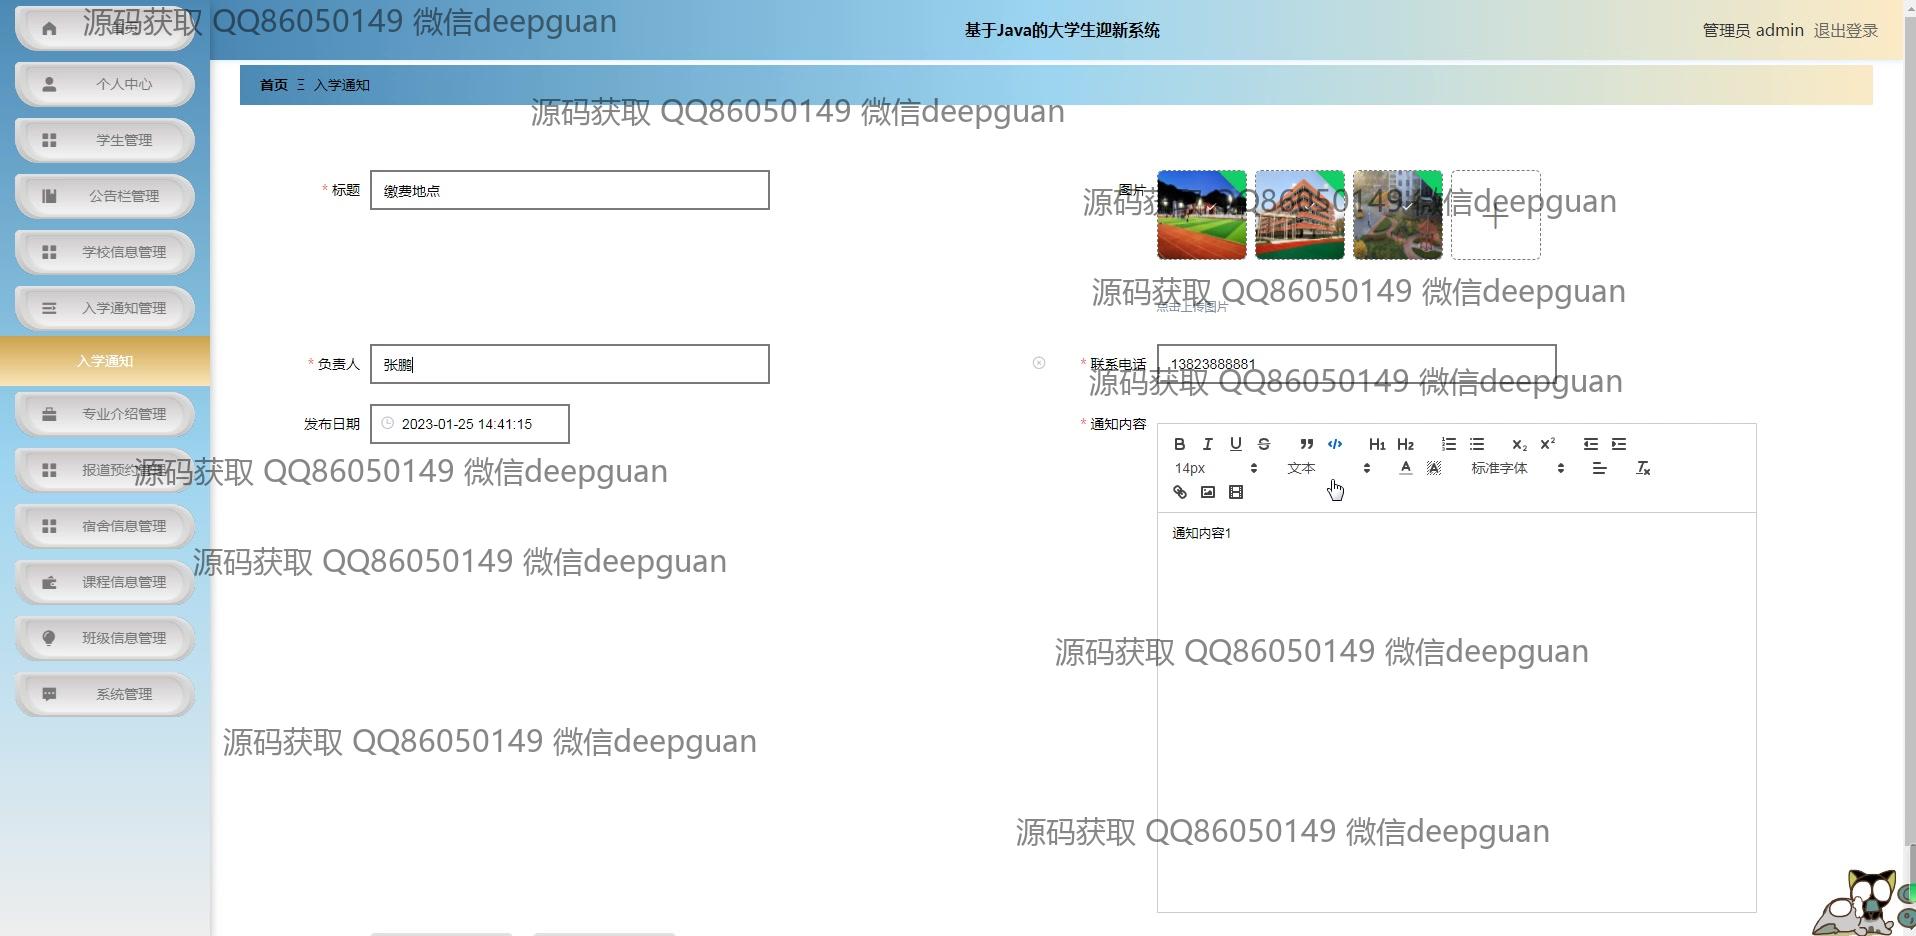Insert an ordered numbered list
Image resolution: width=1916 pixels, height=936 pixels.
click(x=1448, y=444)
